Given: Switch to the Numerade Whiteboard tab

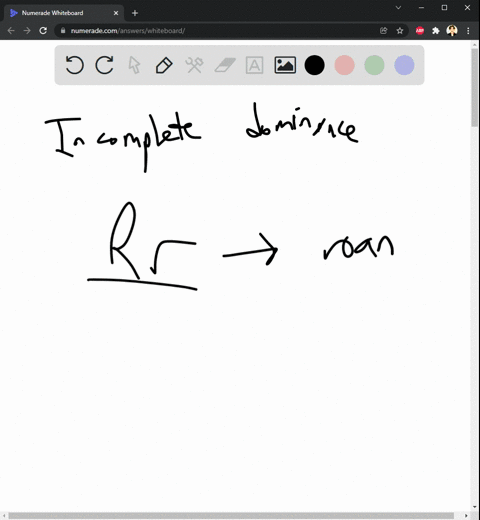Looking at the screenshot, I should point(63,13).
